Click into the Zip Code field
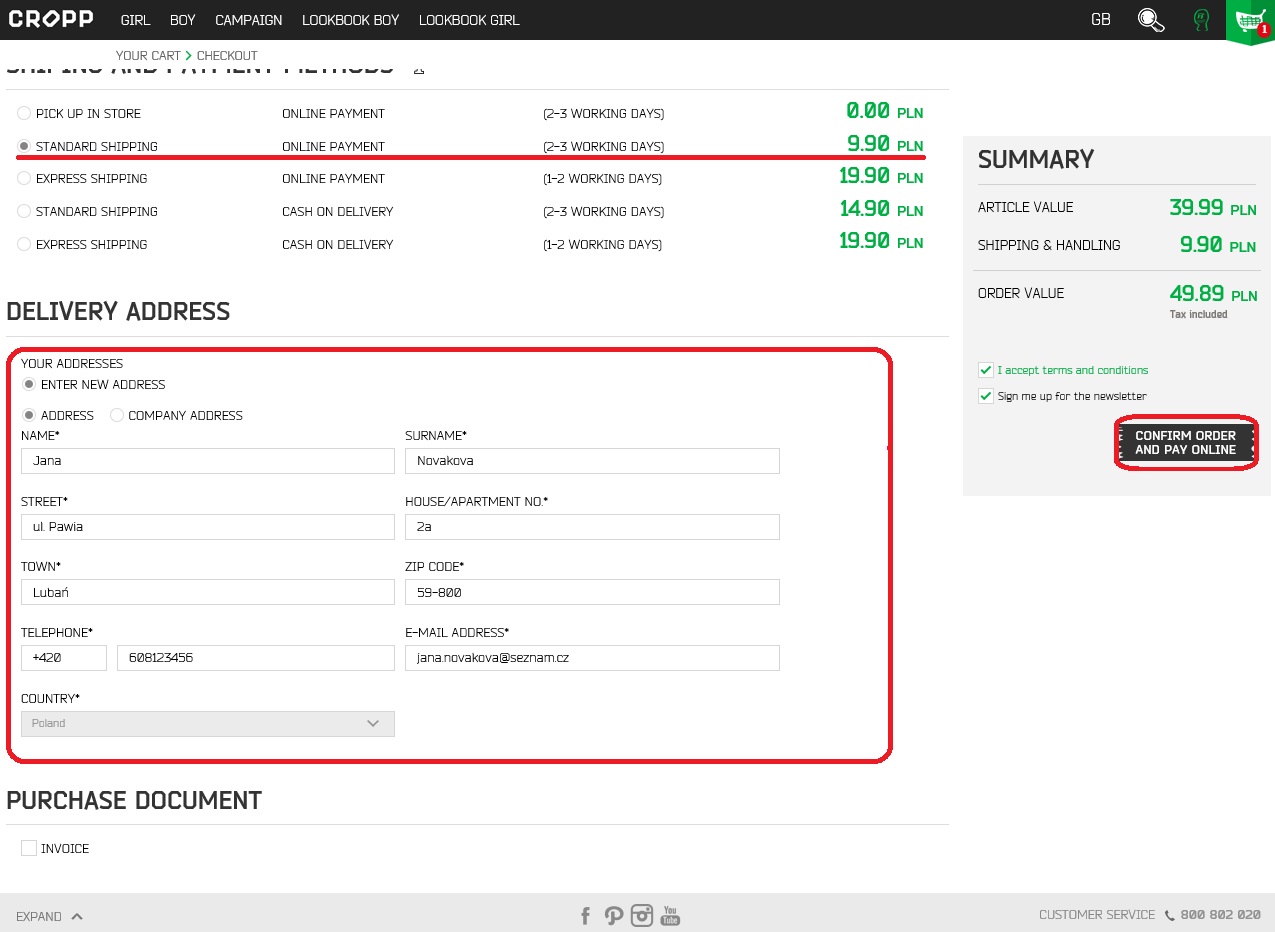Viewport: 1275px width, 932px height. click(592, 592)
